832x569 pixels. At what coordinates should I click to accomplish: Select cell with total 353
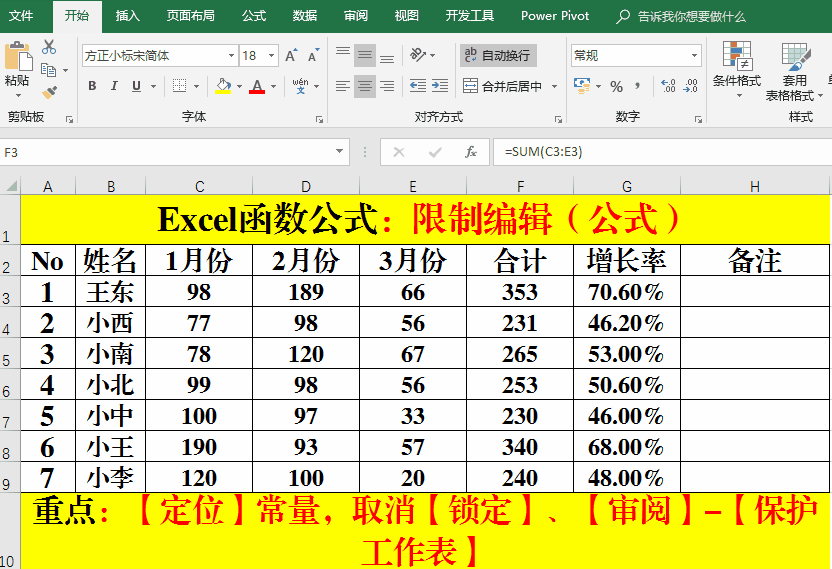tap(520, 291)
